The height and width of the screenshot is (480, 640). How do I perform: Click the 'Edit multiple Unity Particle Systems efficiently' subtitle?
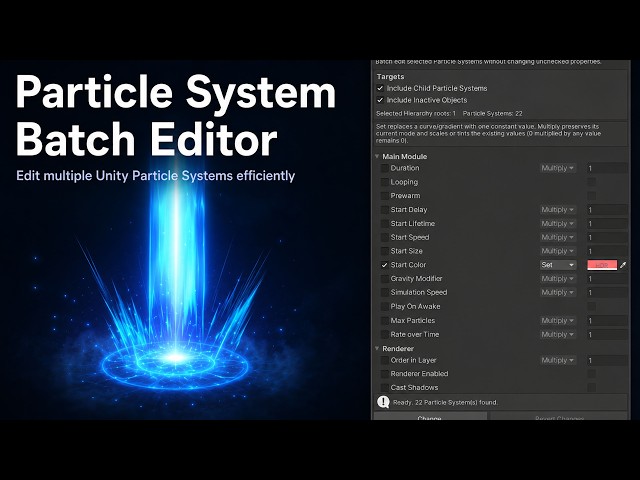(x=156, y=176)
